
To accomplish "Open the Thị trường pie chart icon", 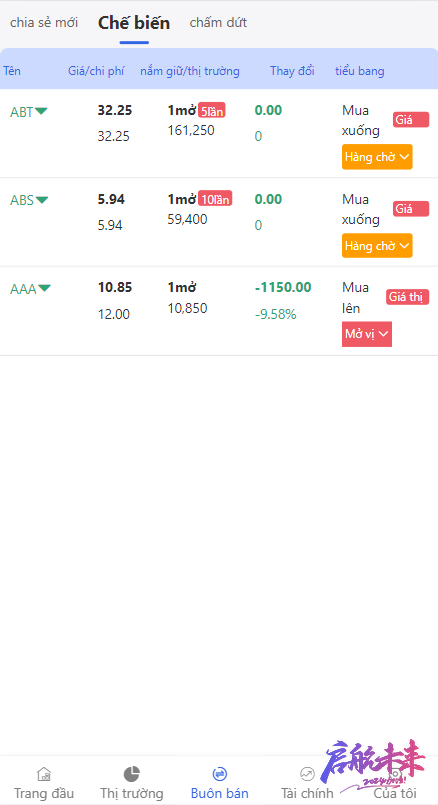I will coord(131,774).
